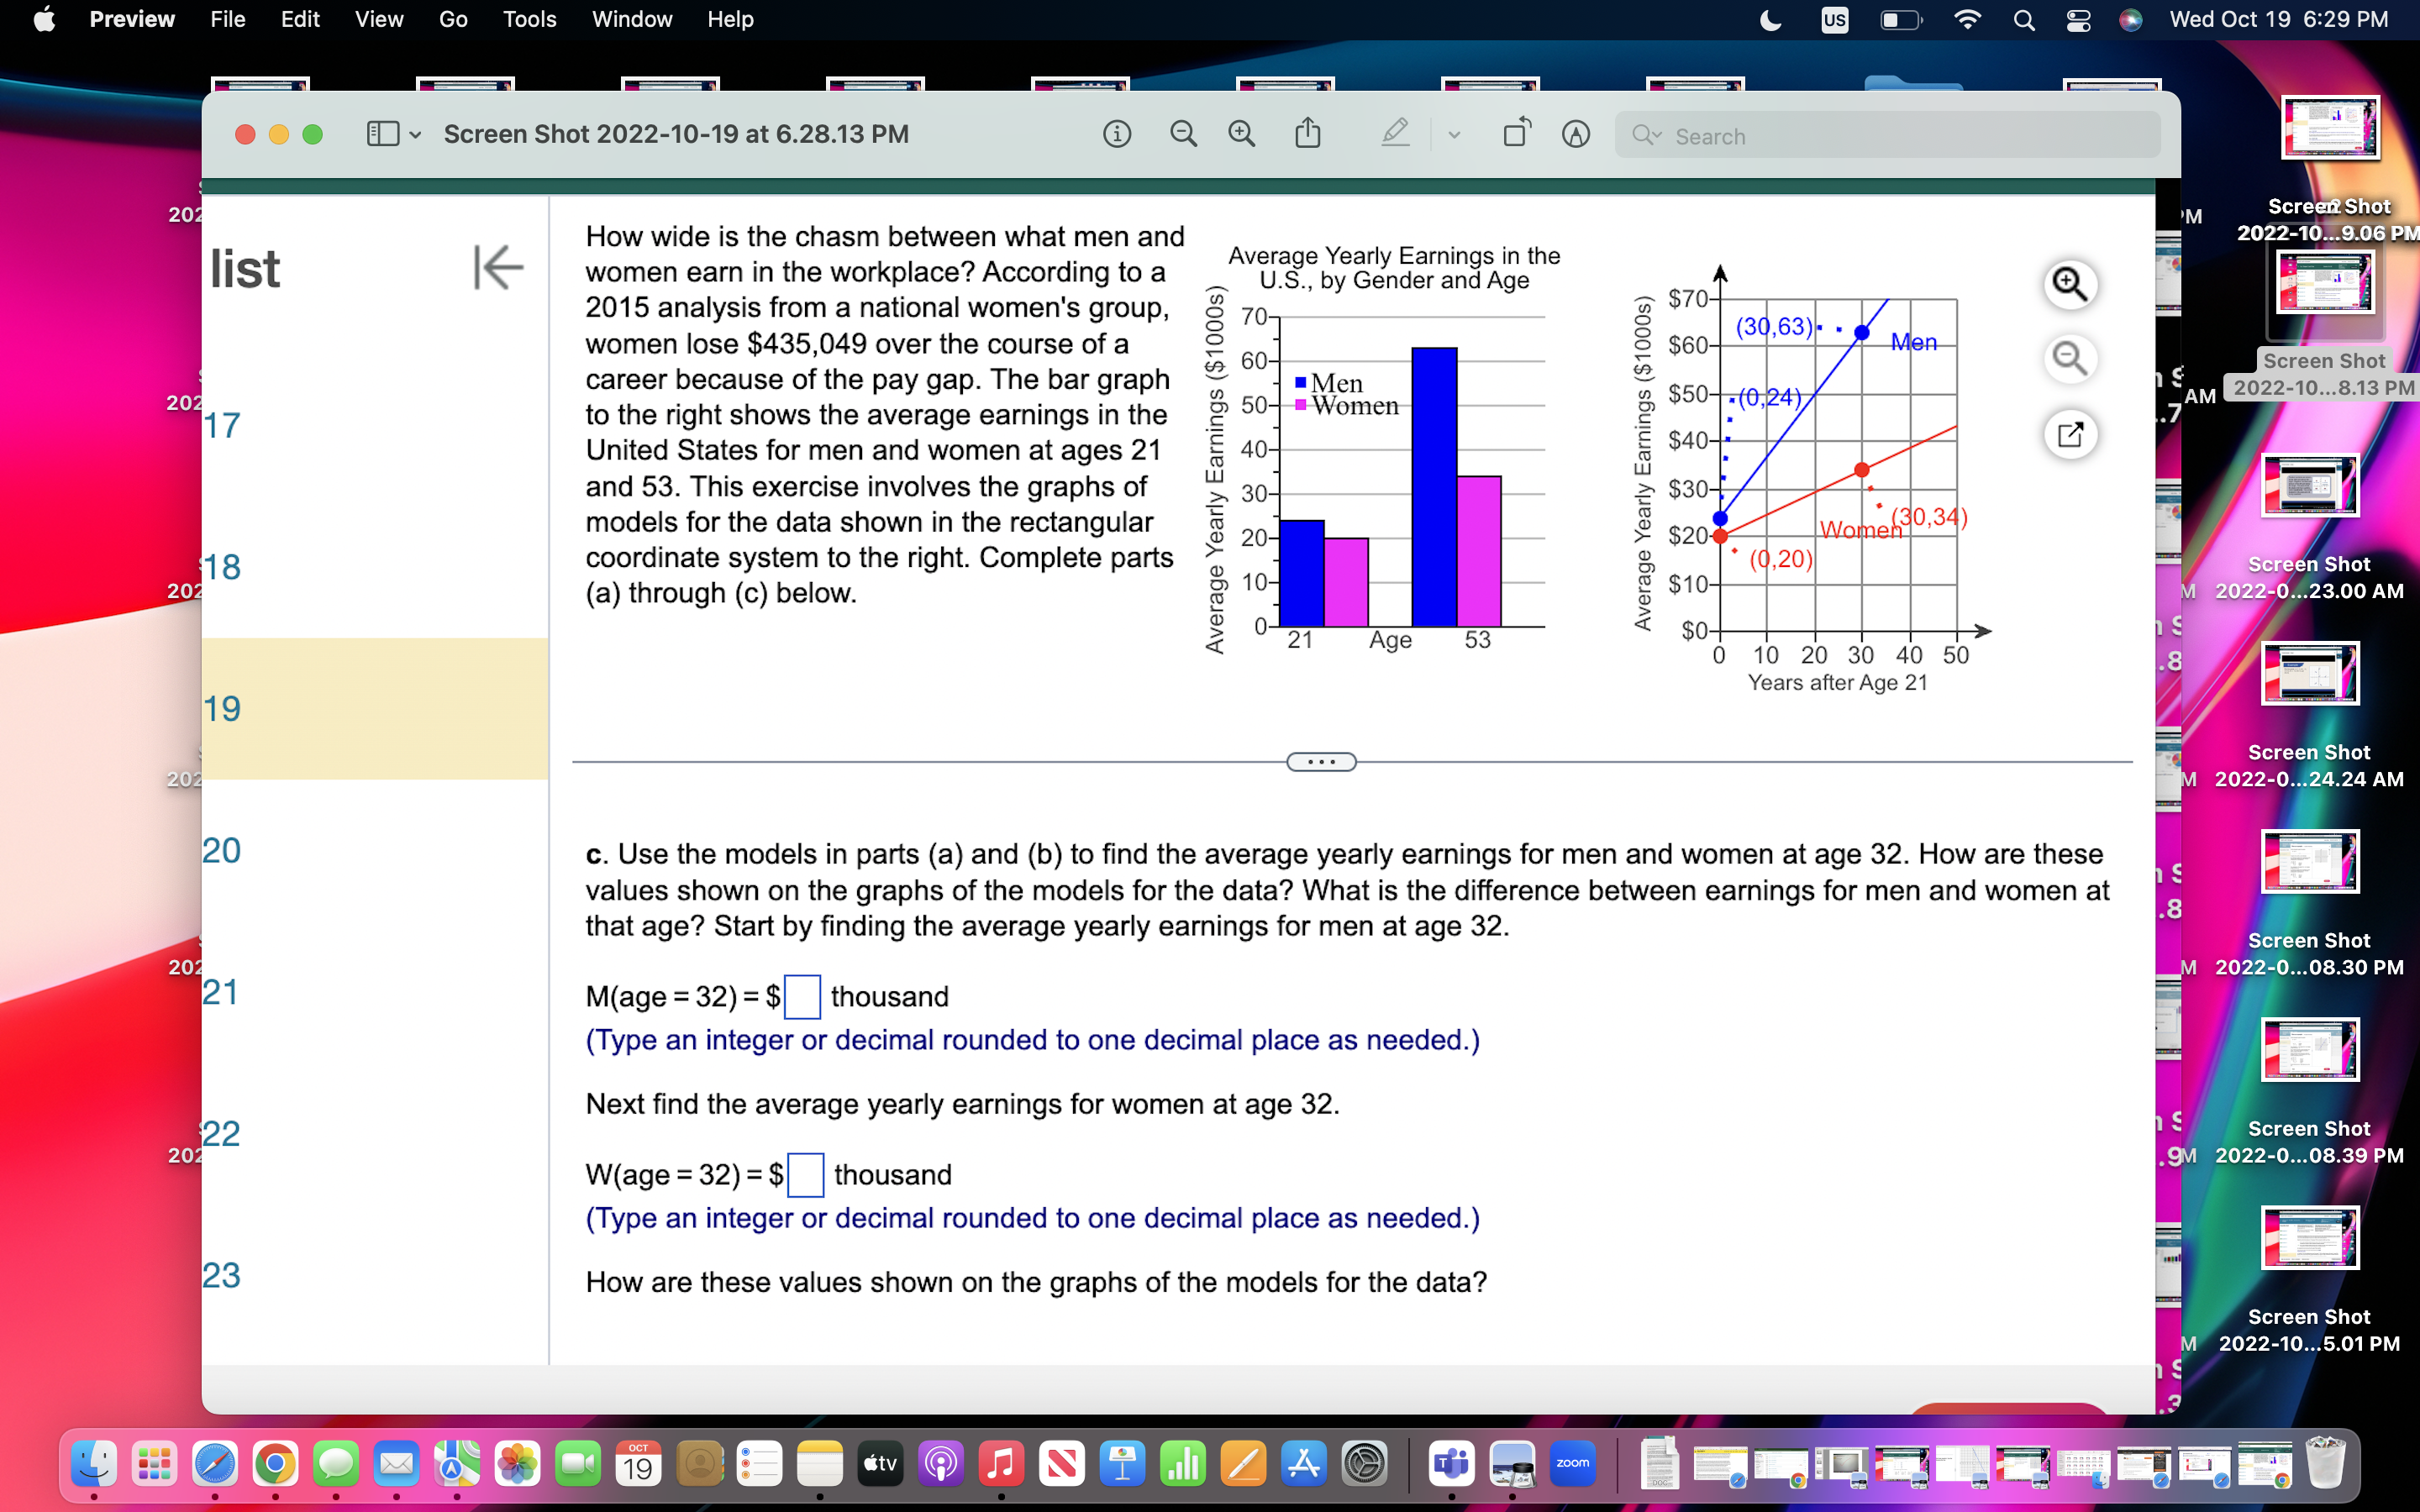Toggle Do Not Disturb via moon icon
Screen dimensions: 2420x1512
[1770, 20]
